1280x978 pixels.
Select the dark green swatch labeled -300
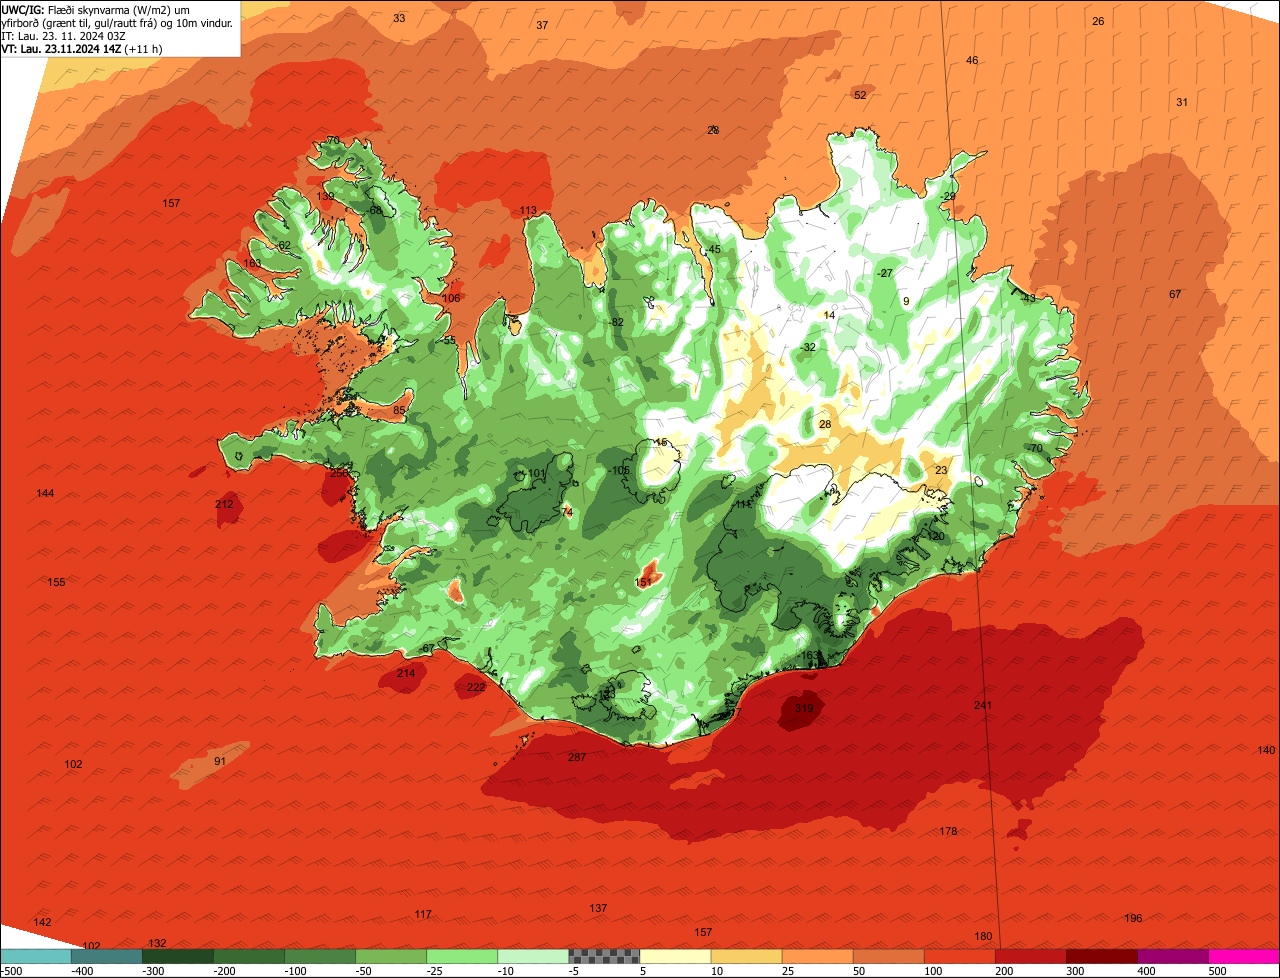178,956
